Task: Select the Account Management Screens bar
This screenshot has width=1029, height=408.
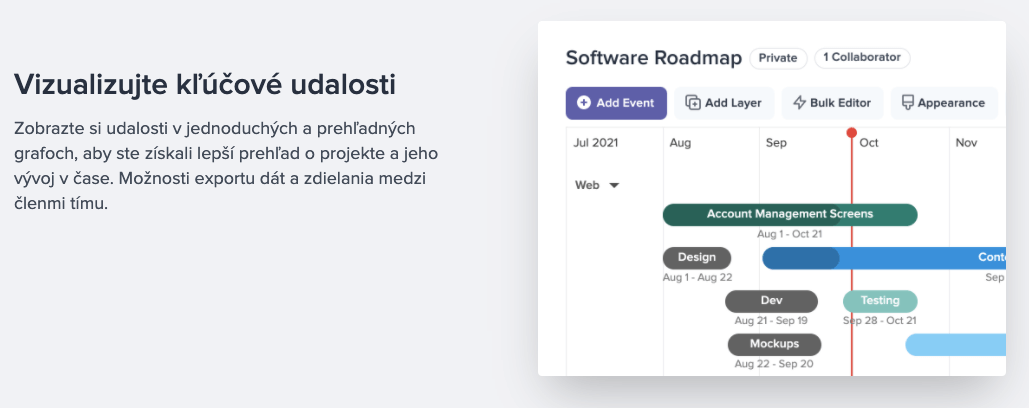Action: [789, 214]
